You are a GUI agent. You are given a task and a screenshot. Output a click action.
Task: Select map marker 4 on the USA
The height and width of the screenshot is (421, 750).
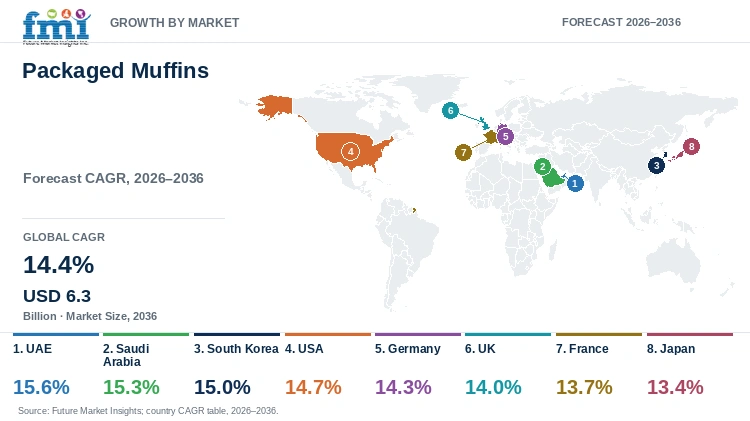click(350, 152)
